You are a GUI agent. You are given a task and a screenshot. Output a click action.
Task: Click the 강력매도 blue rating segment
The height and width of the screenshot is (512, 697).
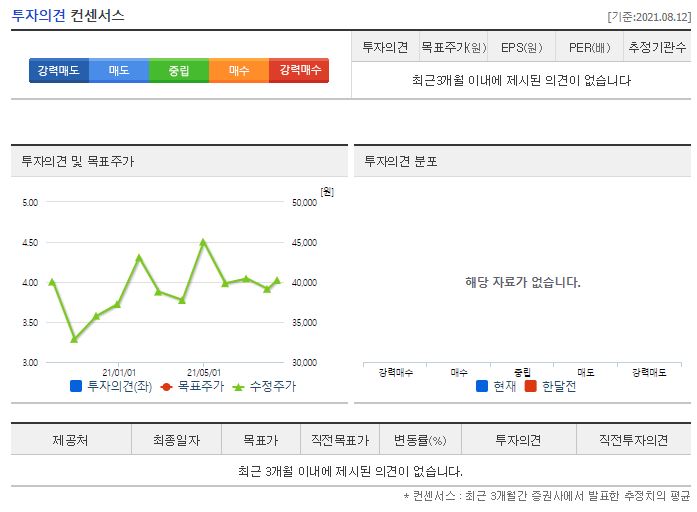(59, 70)
